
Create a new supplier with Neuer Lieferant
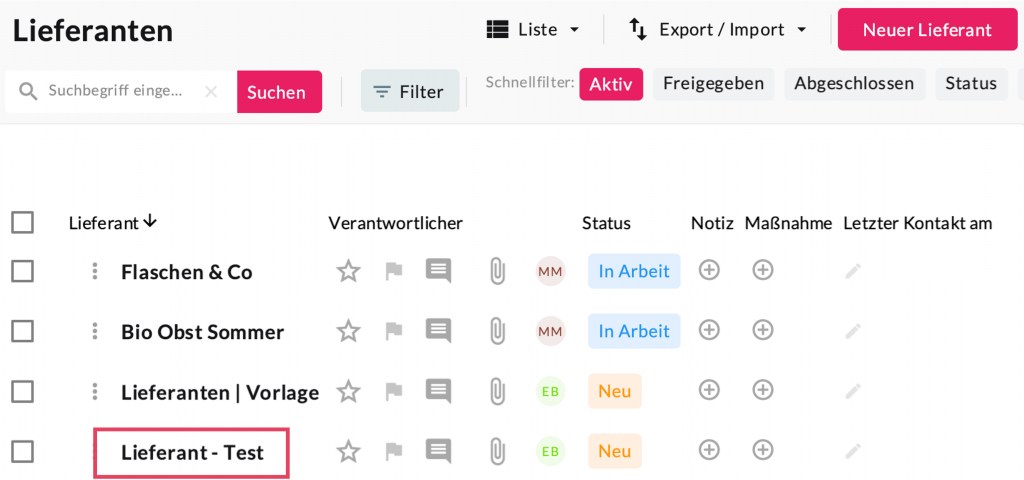(x=926, y=30)
